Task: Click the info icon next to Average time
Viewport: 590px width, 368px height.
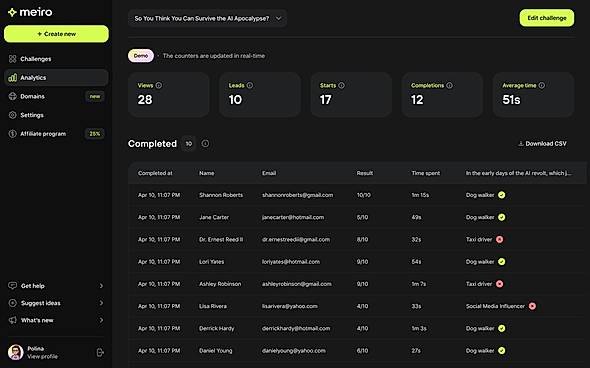Action: (x=541, y=85)
